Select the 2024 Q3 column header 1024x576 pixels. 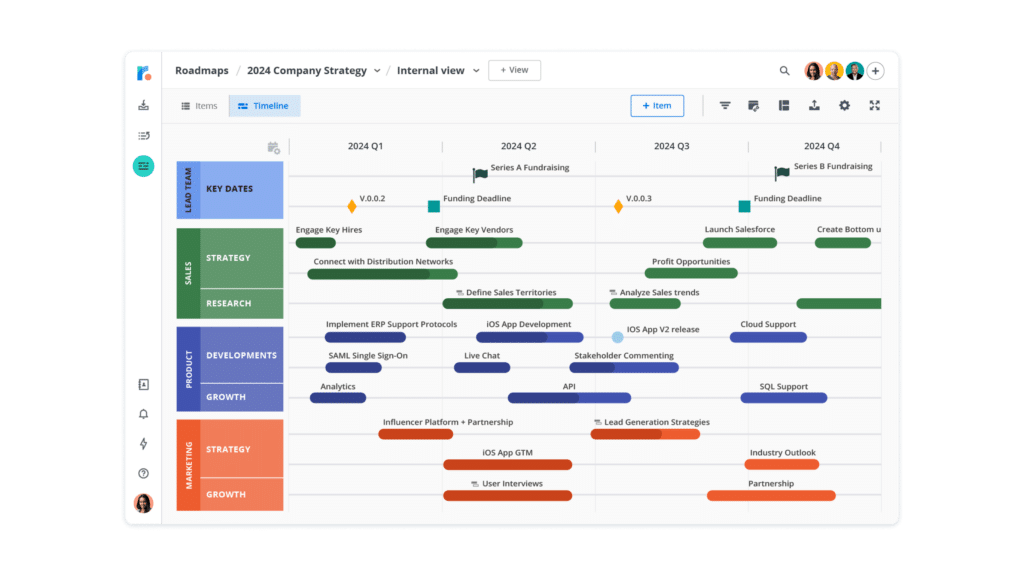[x=671, y=146]
